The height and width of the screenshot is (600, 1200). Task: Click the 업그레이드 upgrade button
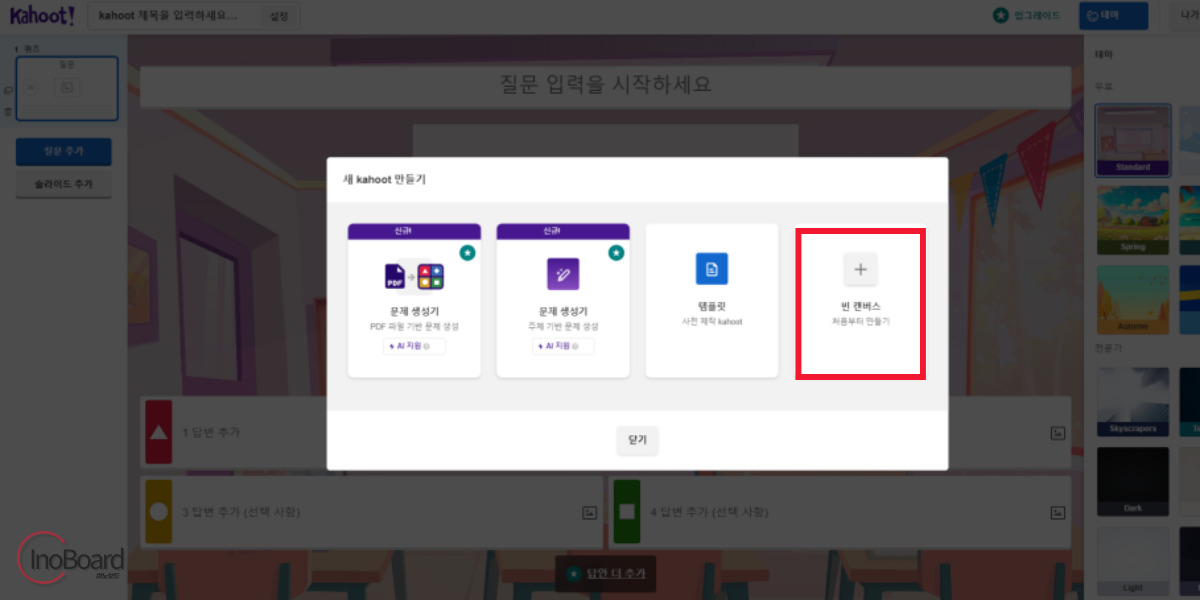click(x=1027, y=16)
